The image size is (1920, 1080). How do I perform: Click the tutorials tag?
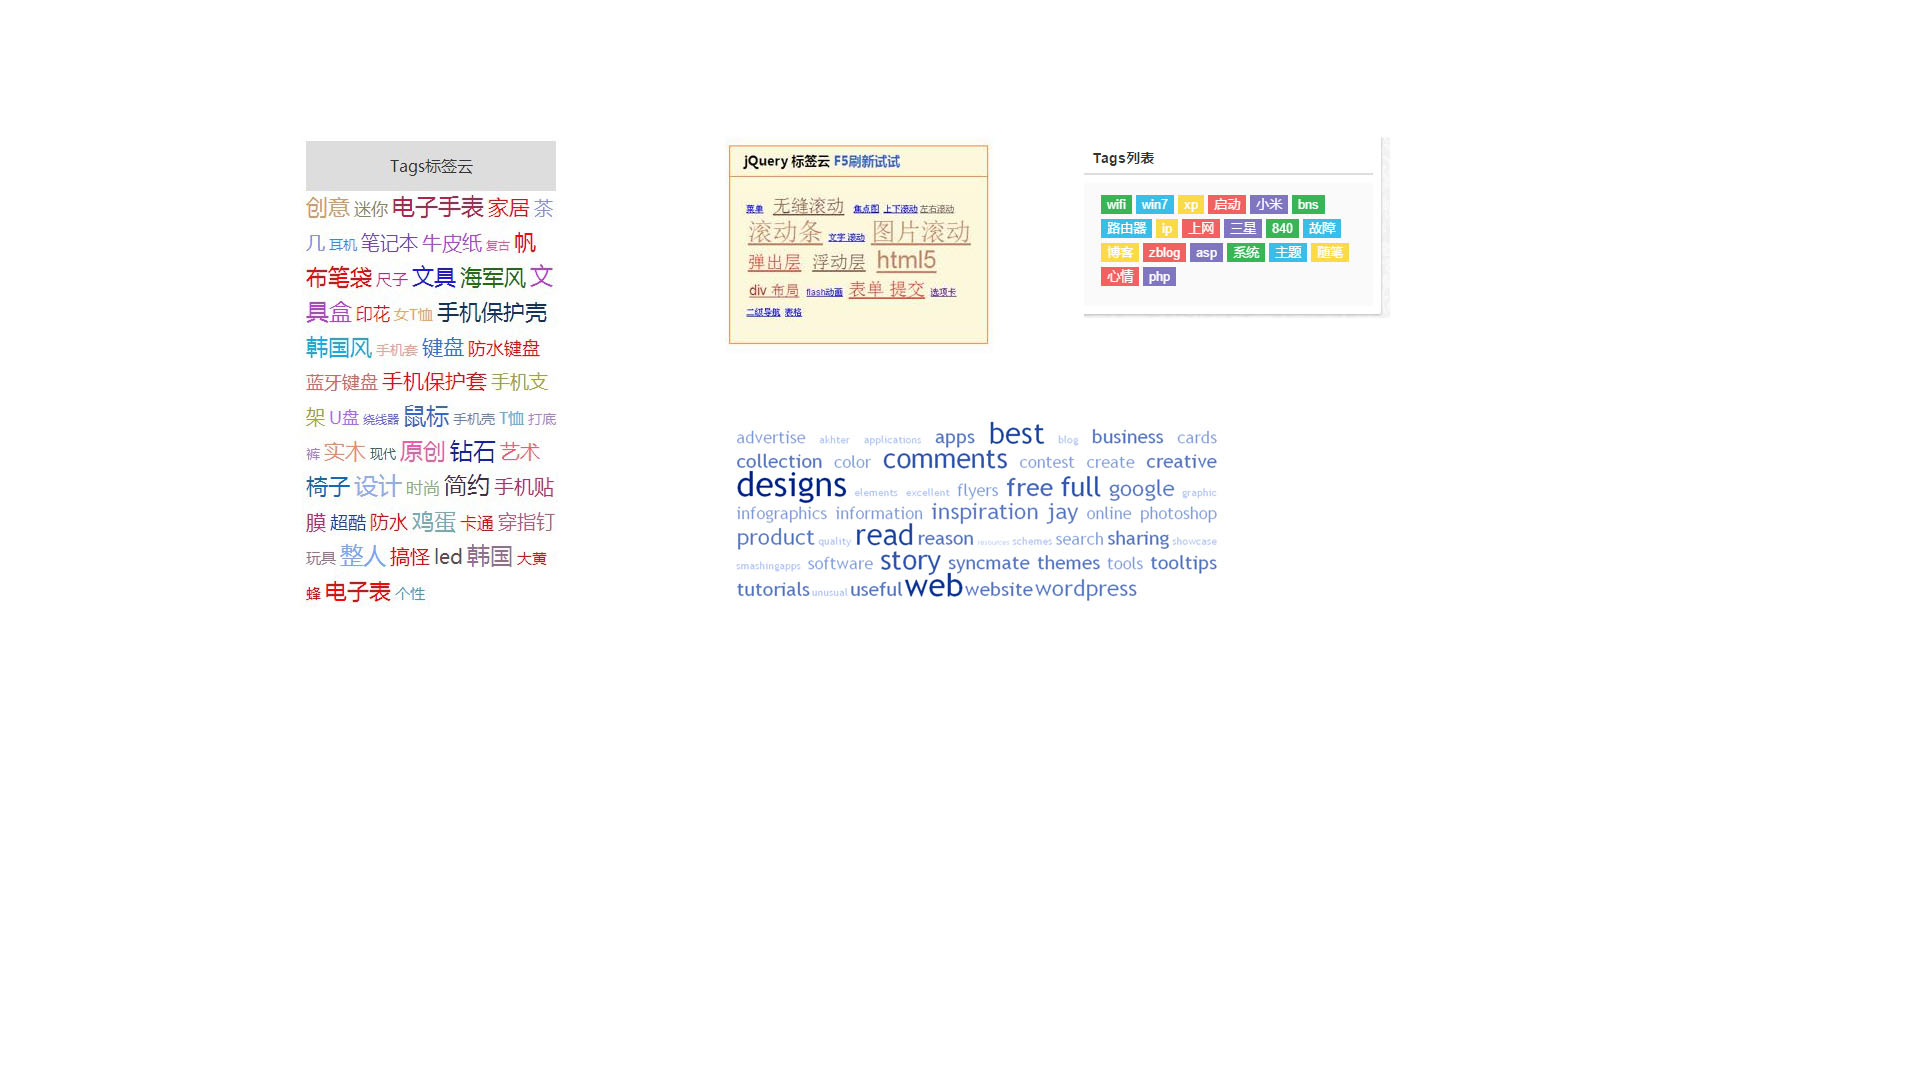772,590
